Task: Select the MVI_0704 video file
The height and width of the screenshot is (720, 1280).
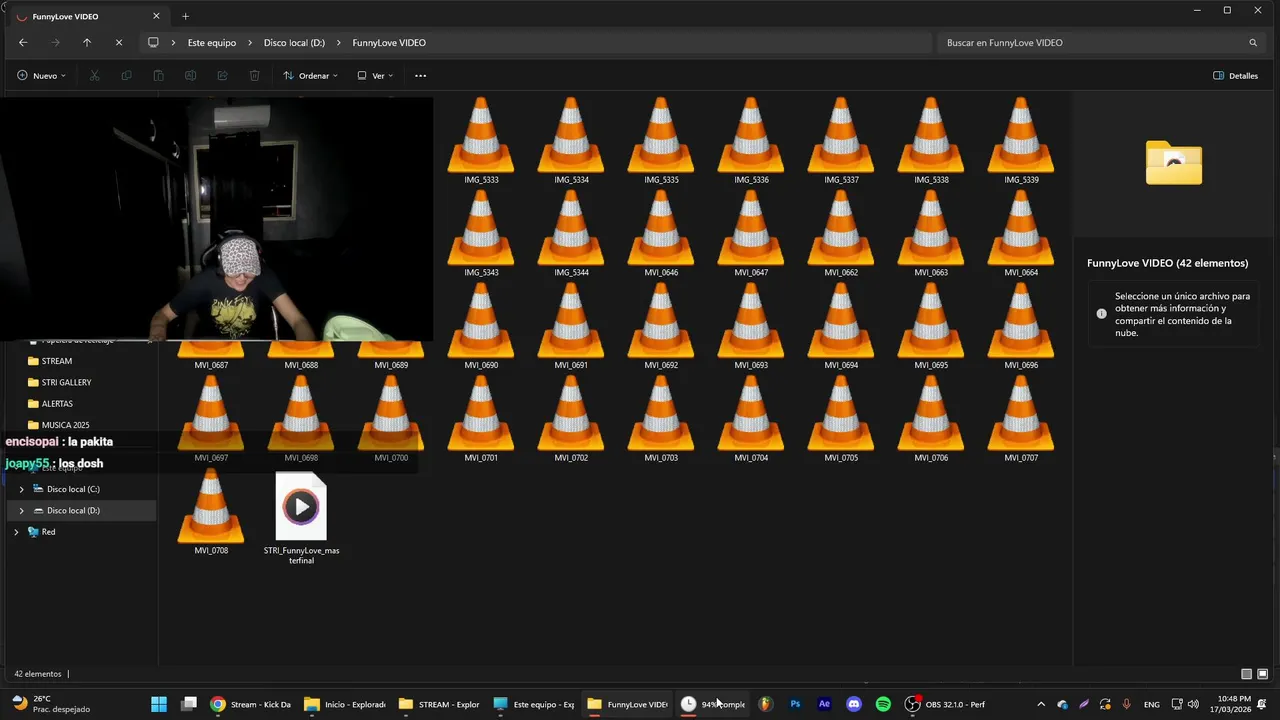Action: pyautogui.click(x=751, y=418)
